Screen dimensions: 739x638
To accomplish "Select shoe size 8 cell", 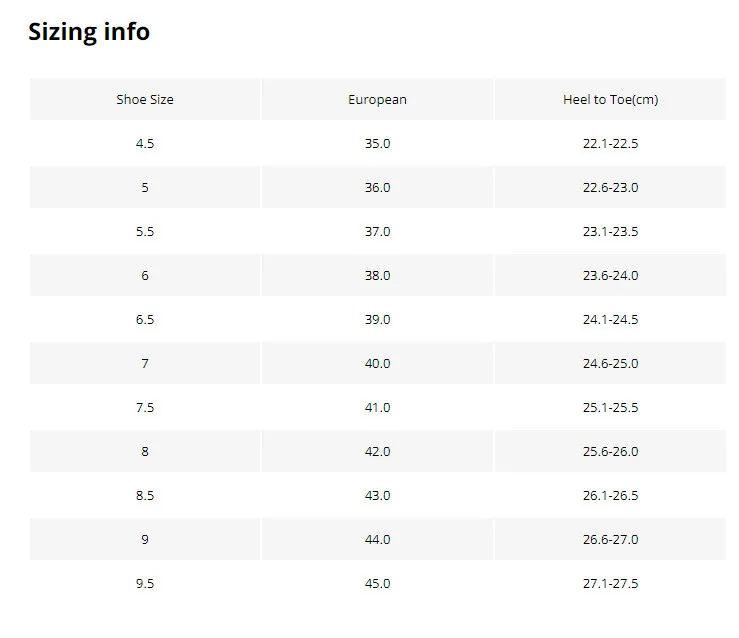I will pyautogui.click(x=145, y=452).
